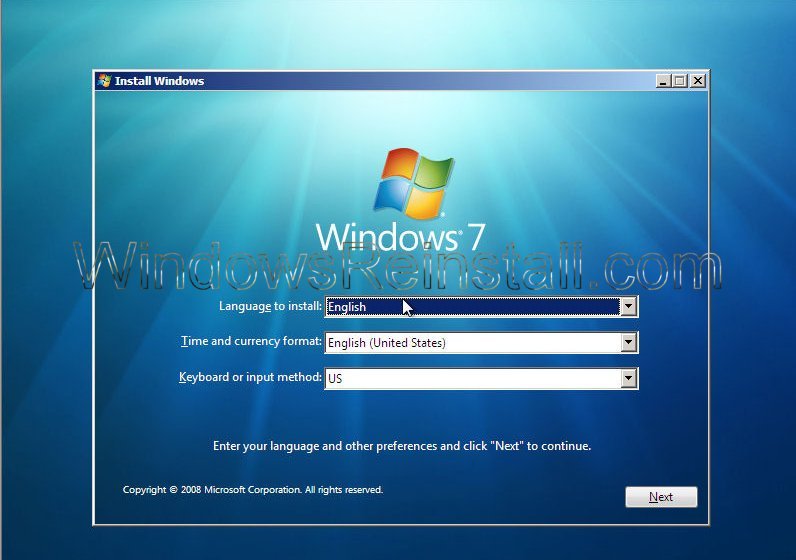Click the "Enter your language" instruction text
The height and width of the screenshot is (560, 796).
(x=402, y=446)
